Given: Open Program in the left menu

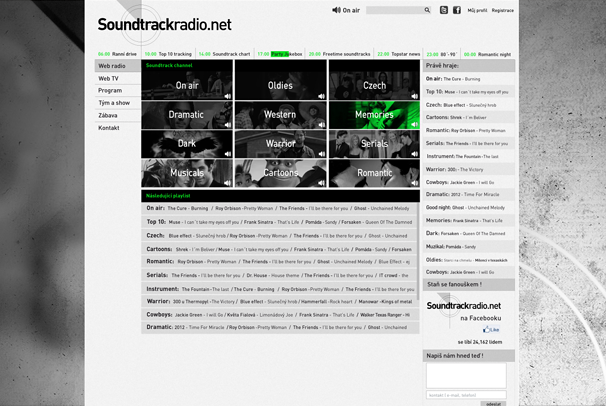Looking at the screenshot, I should (110, 90).
